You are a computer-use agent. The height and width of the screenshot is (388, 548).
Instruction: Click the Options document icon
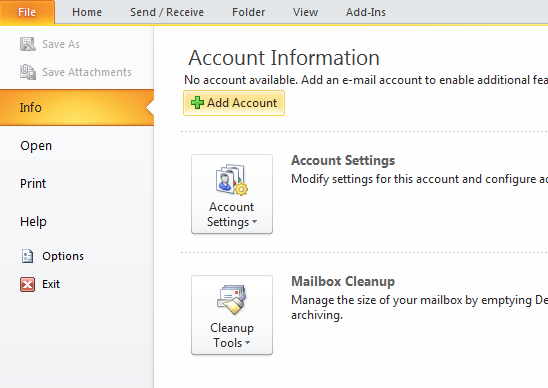pos(27,256)
